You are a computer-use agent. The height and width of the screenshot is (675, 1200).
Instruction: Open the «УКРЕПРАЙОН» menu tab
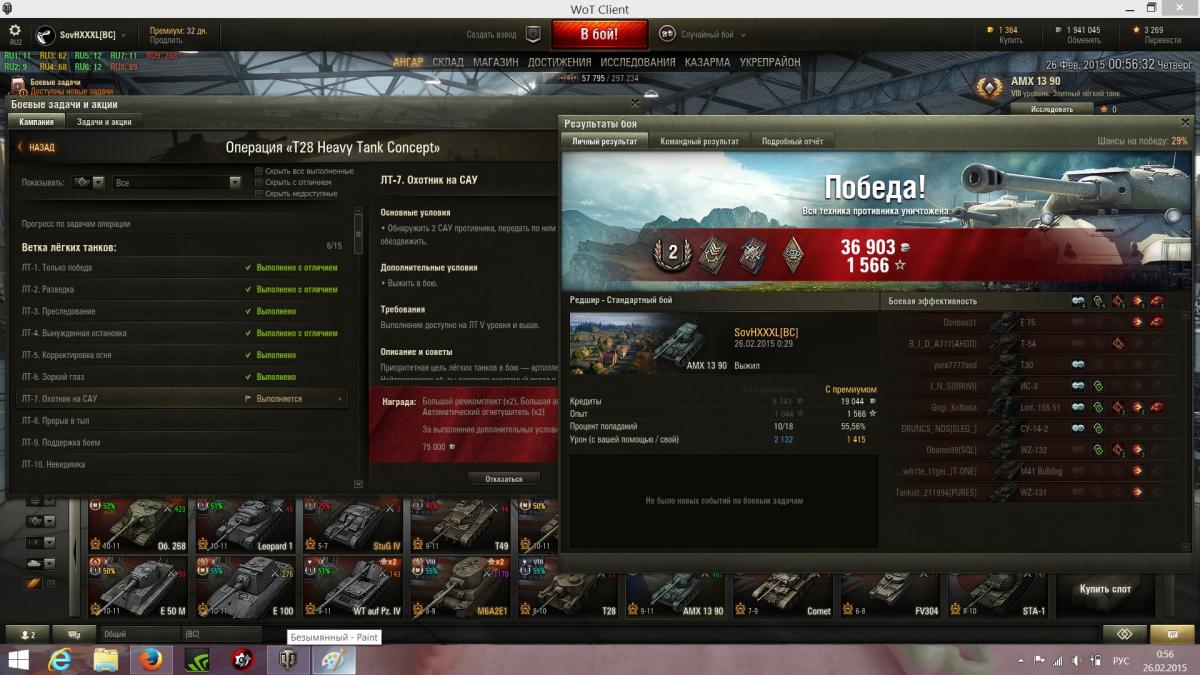click(770, 62)
